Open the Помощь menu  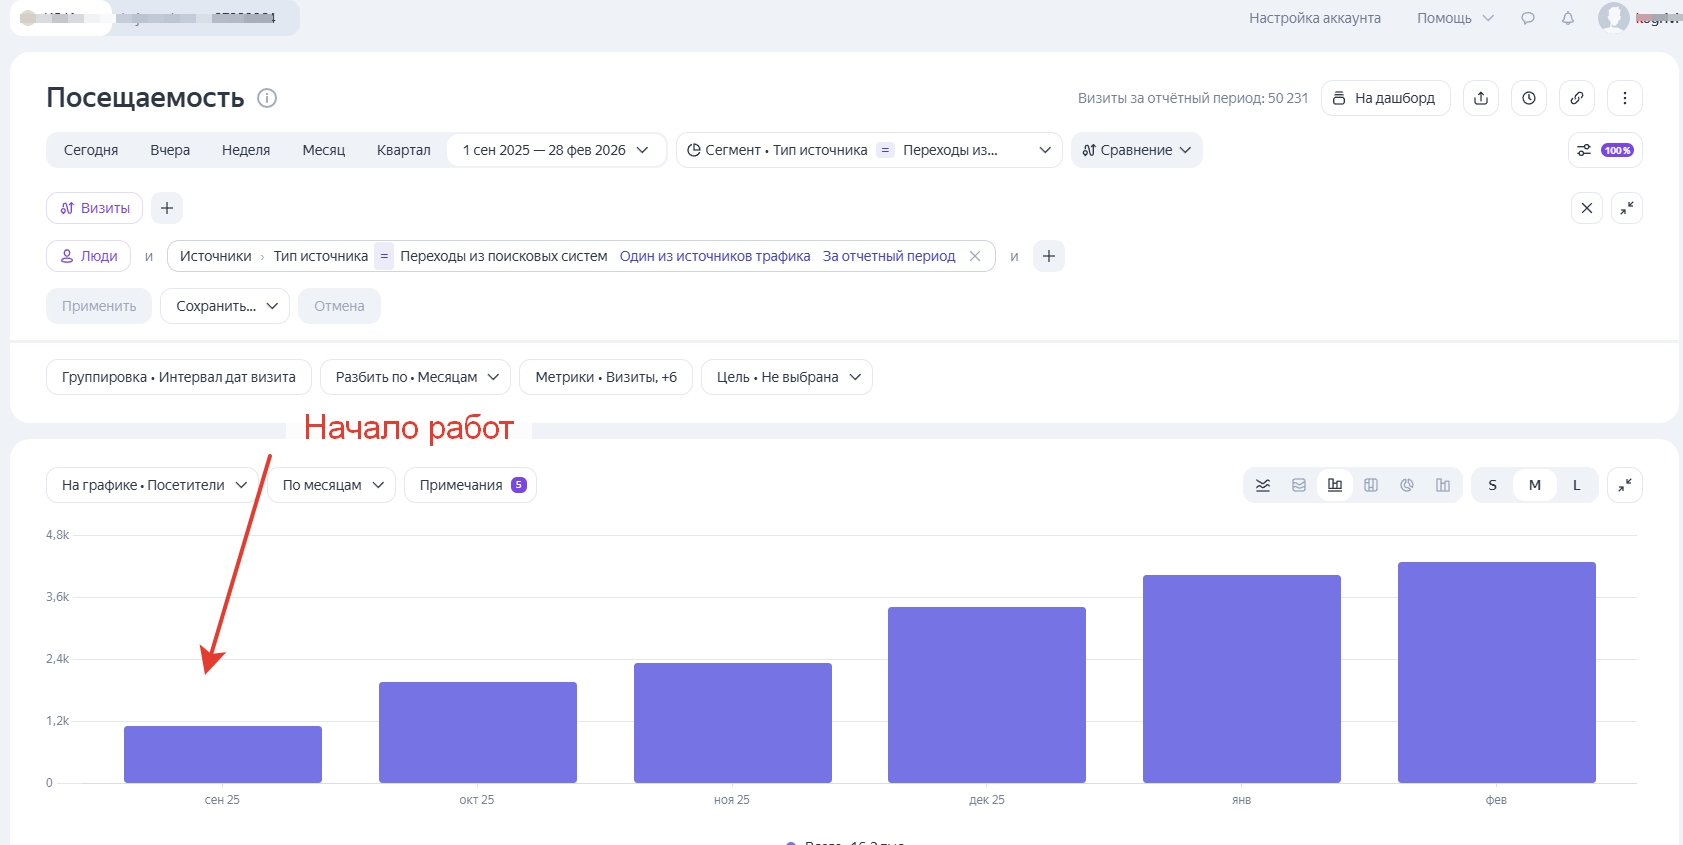(x=1455, y=18)
